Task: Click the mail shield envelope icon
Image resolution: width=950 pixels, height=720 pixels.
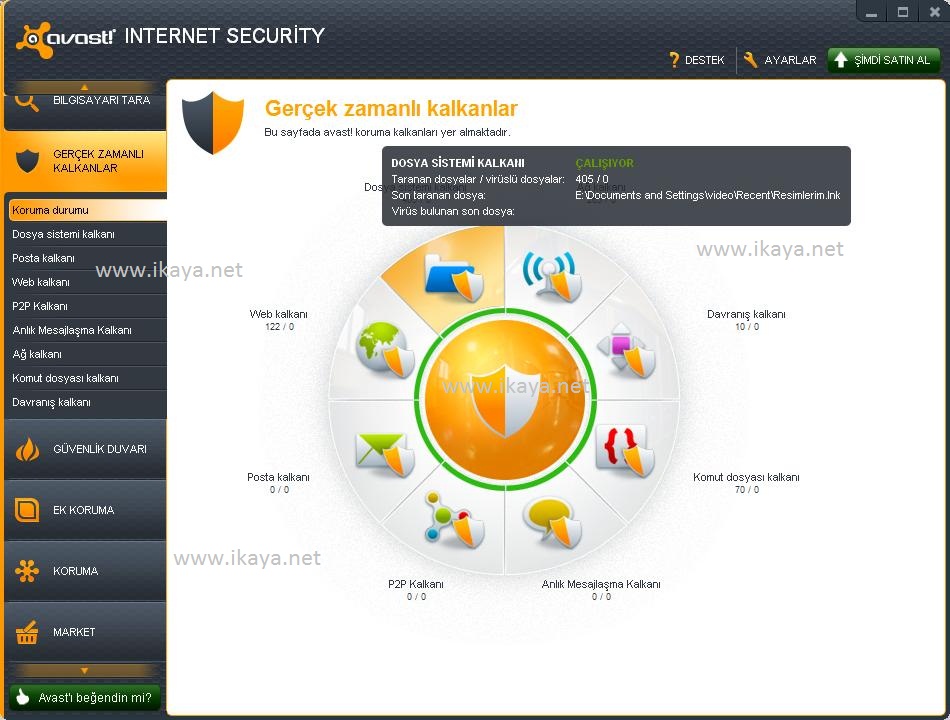Action: (x=385, y=454)
